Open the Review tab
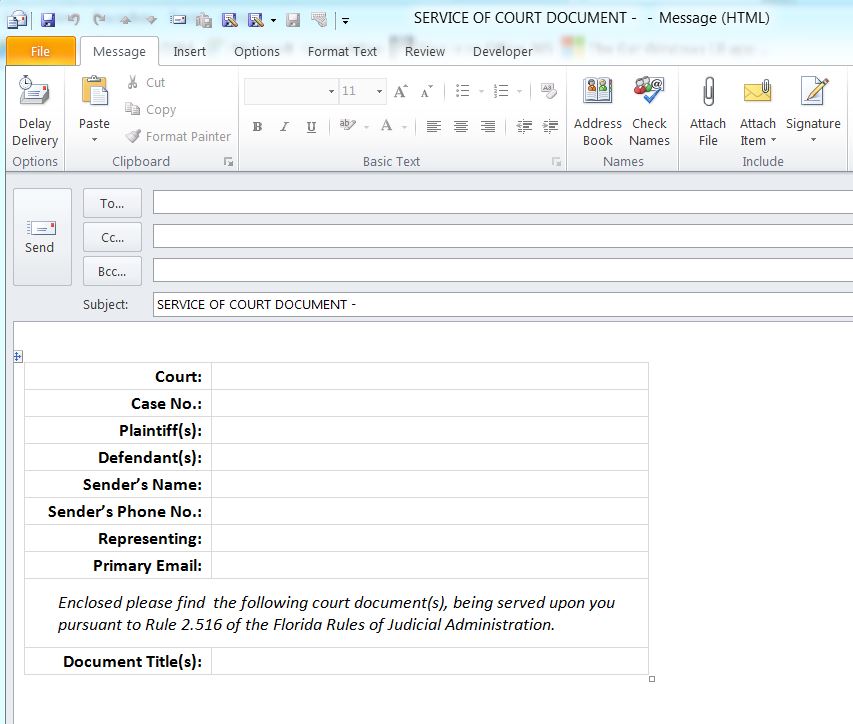Screen dimensions: 853x724 point(425,51)
